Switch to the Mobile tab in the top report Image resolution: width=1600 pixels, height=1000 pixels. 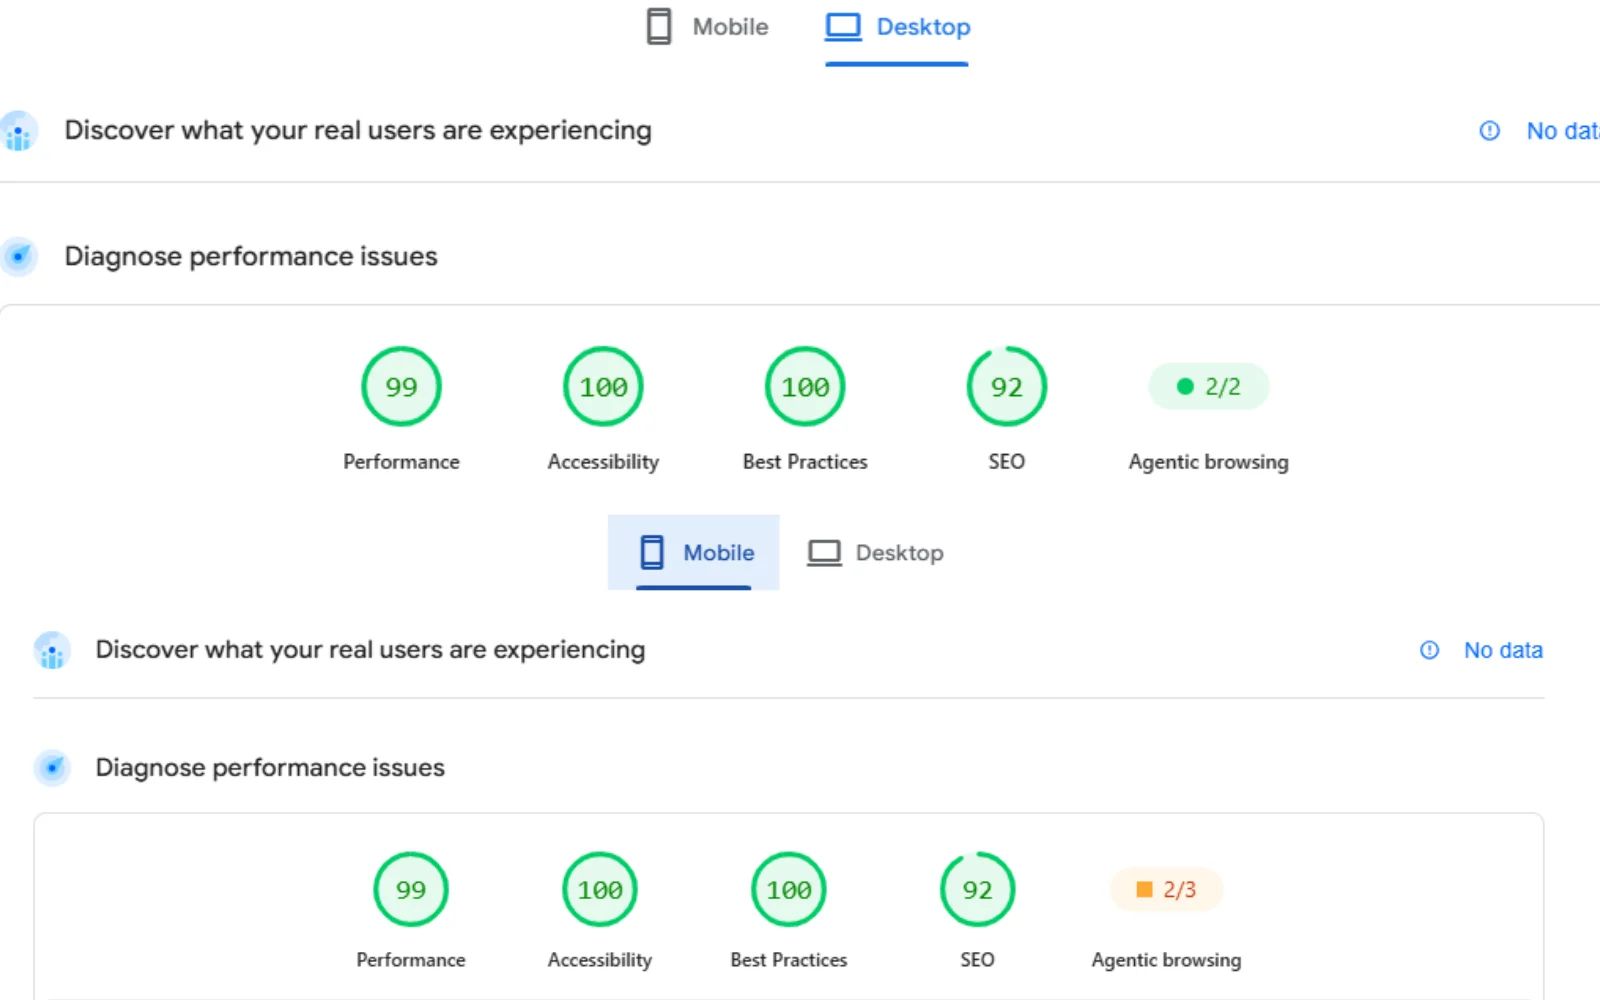coord(707,27)
